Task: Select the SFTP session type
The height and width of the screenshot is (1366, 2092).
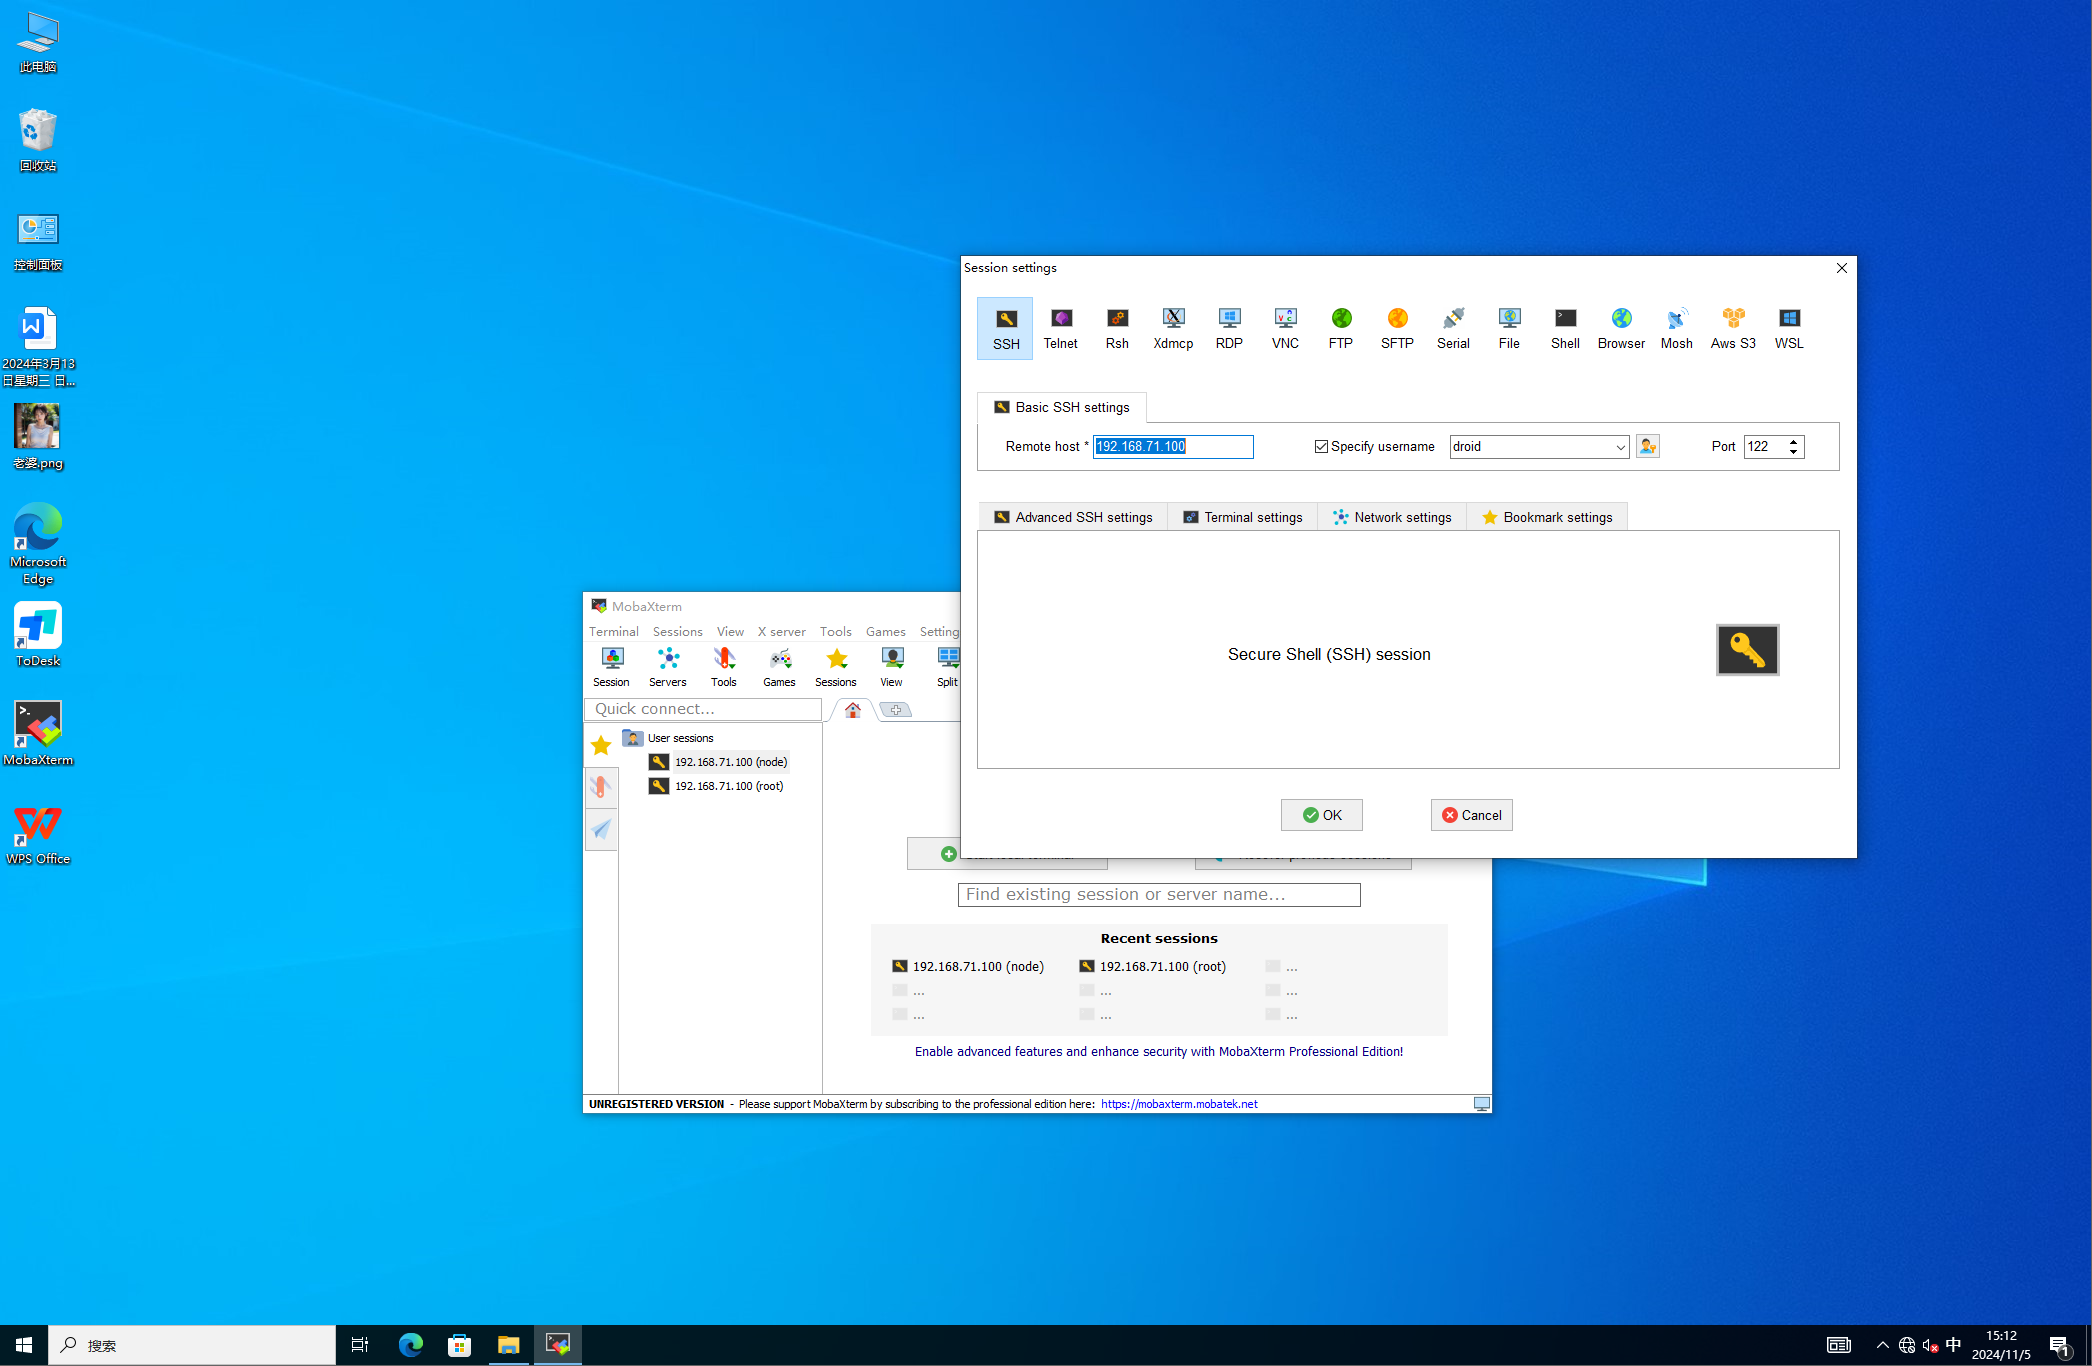Action: [x=1397, y=328]
